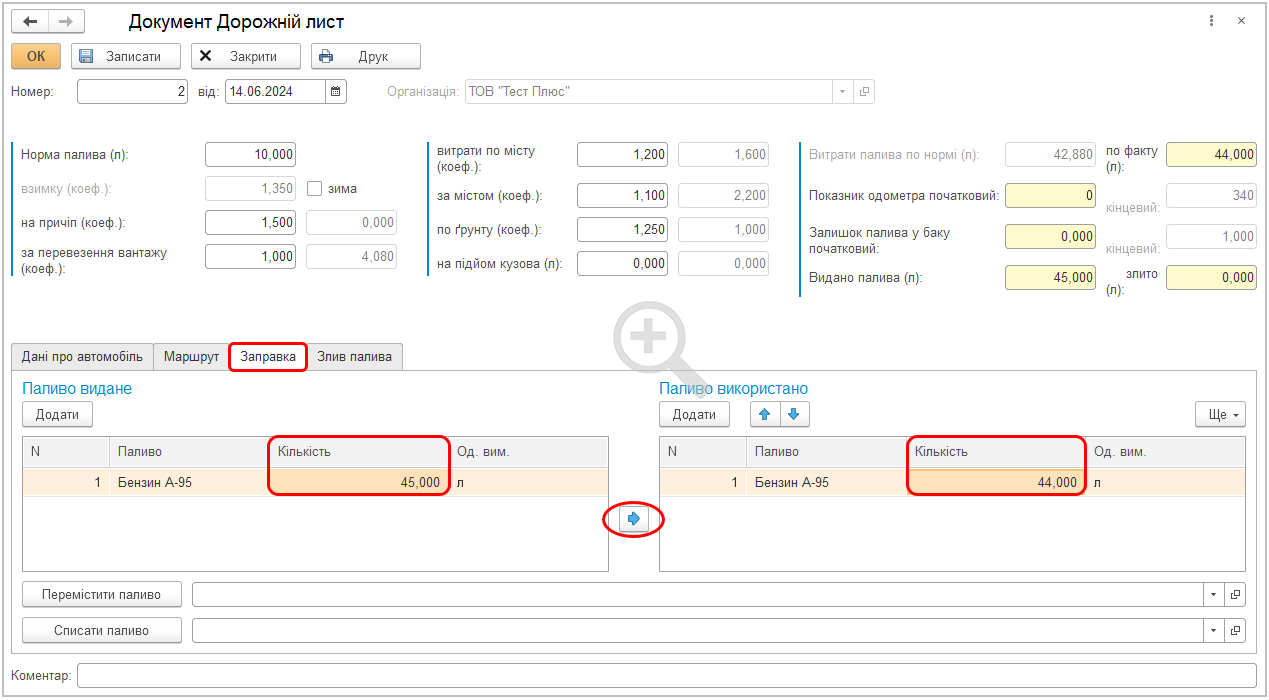This screenshot has height=700, width=1269.
Task: Transfer issued fuel to used fuel arrow
Action: click(x=633, y=519)
